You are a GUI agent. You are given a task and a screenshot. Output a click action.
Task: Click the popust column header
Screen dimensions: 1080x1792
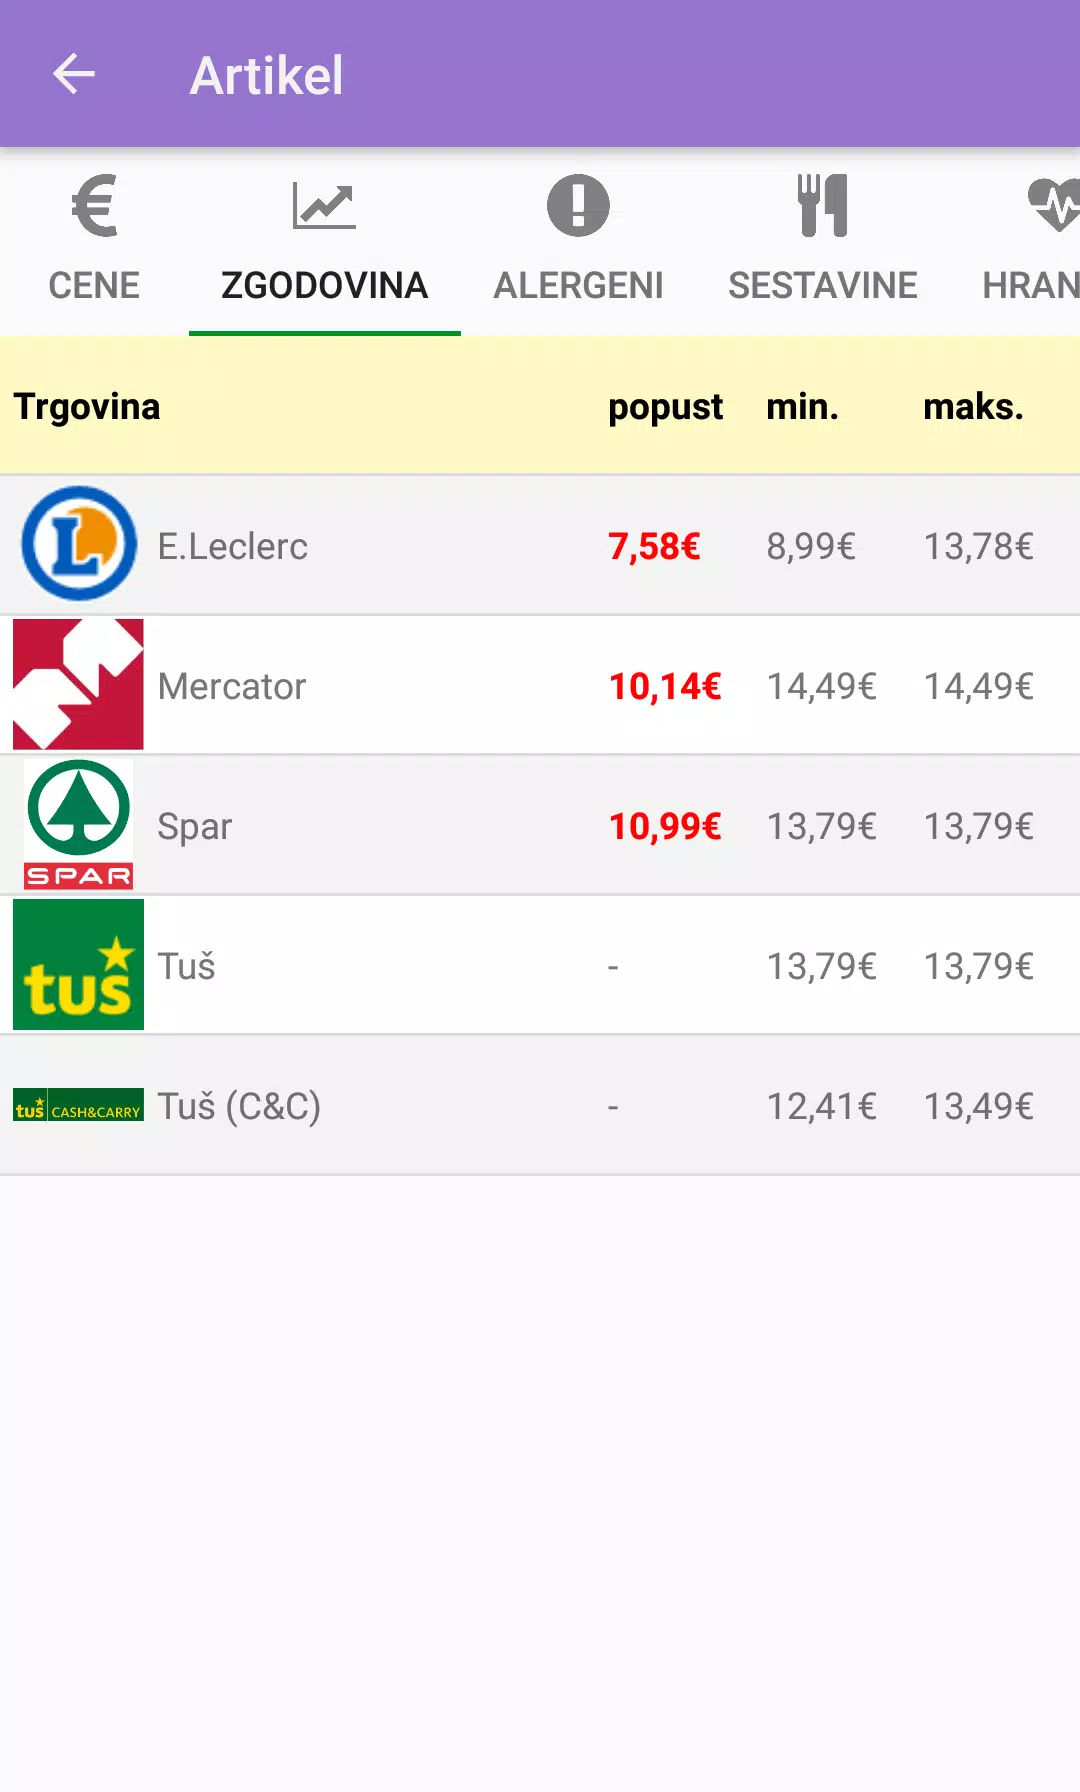666,407
